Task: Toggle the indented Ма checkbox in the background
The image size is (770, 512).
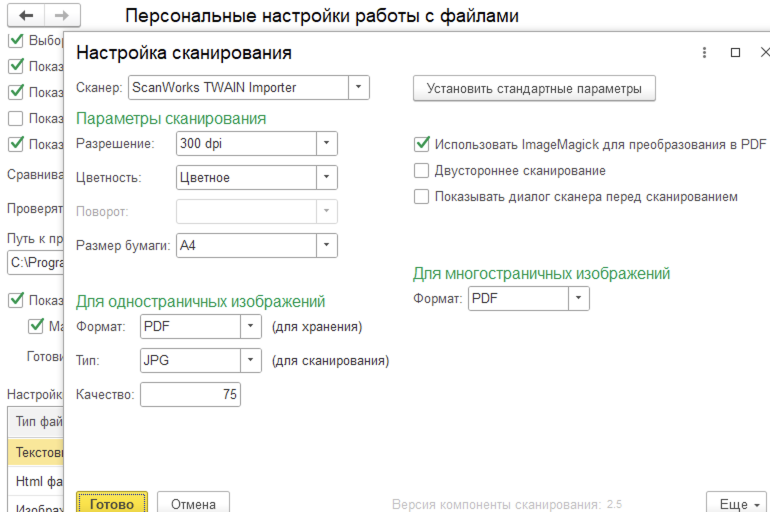Action: 36,326
